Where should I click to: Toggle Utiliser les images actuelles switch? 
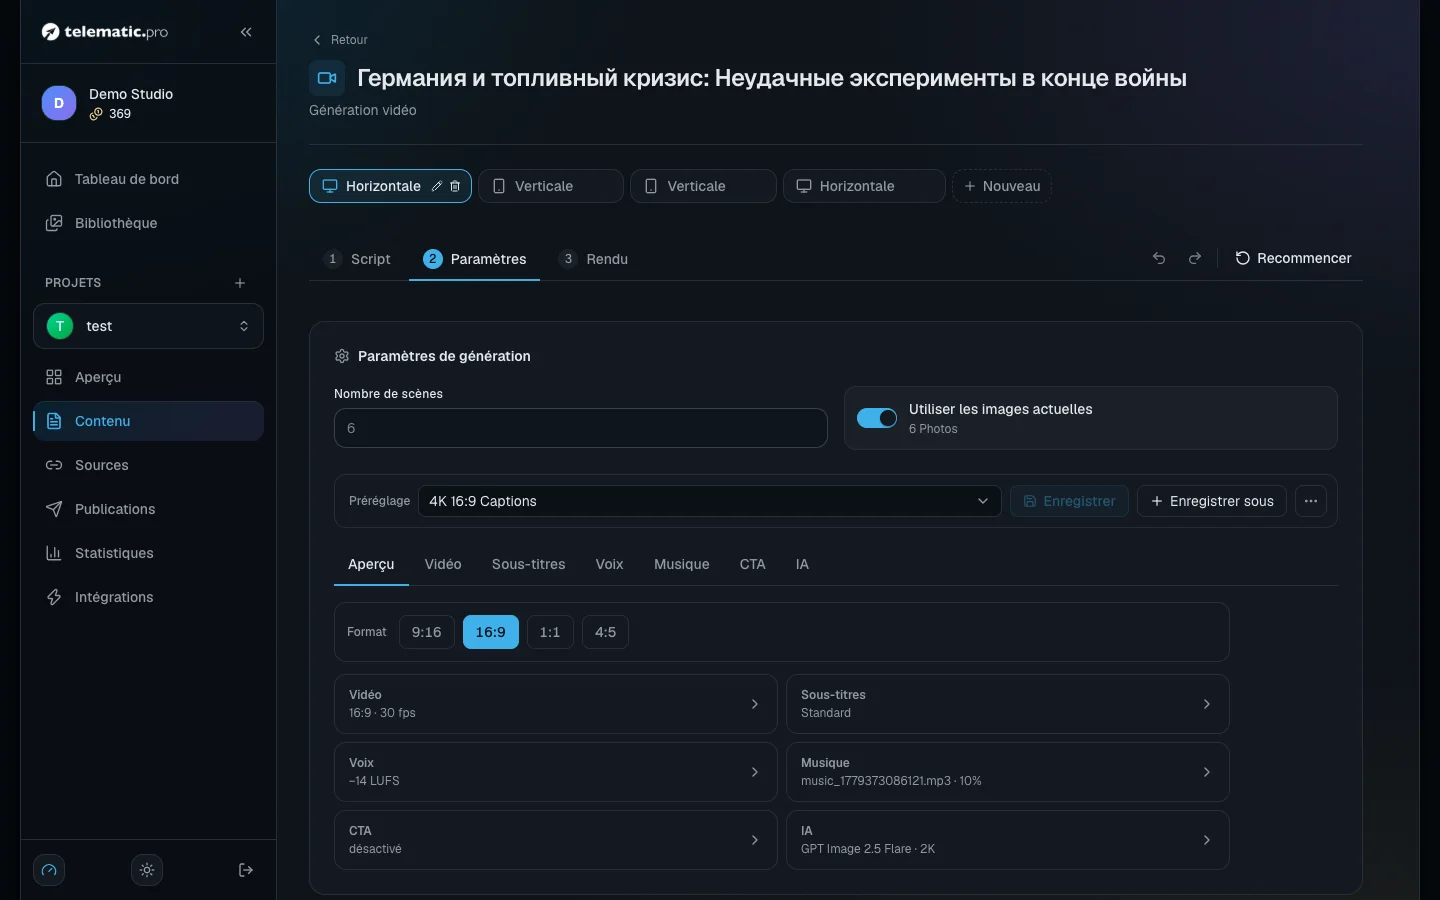[x=877, y=418]
